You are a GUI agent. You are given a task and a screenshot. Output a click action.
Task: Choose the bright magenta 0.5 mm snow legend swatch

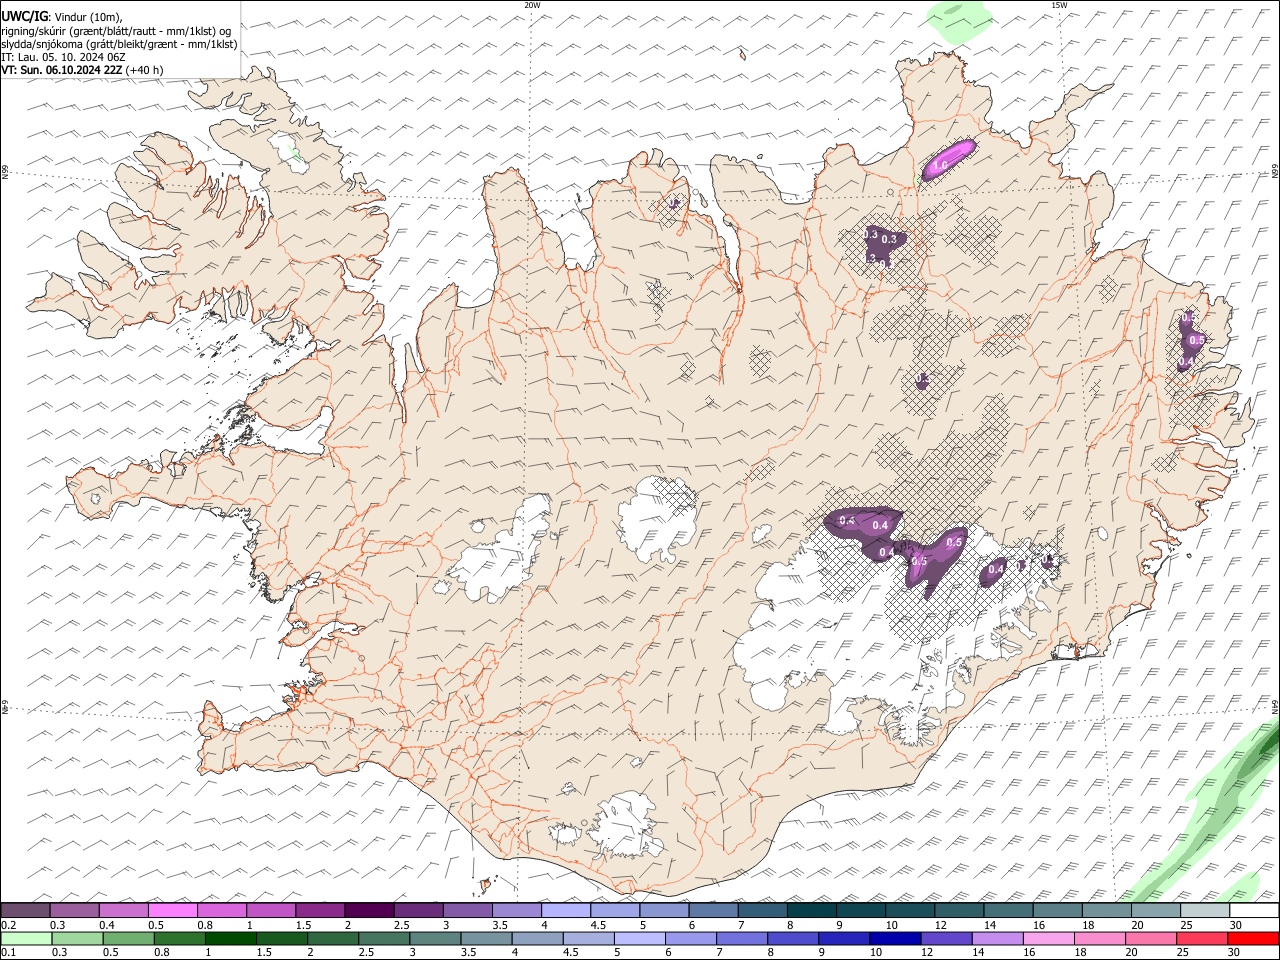172,910
